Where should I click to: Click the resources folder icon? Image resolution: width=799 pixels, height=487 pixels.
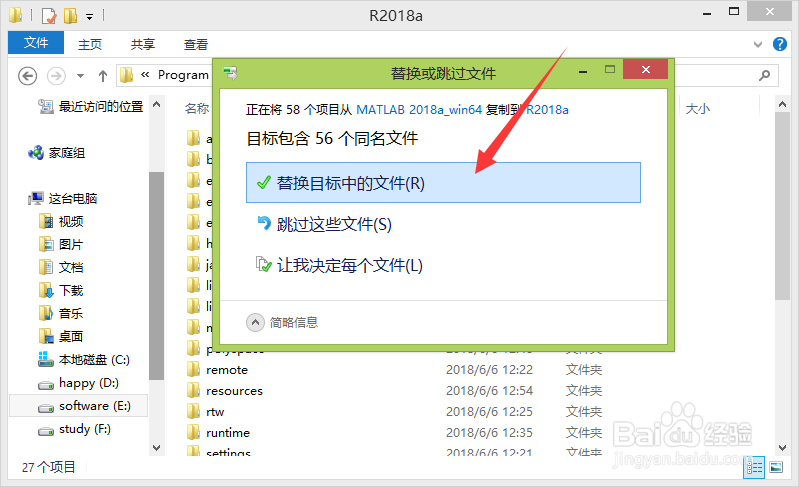(193, 390)
